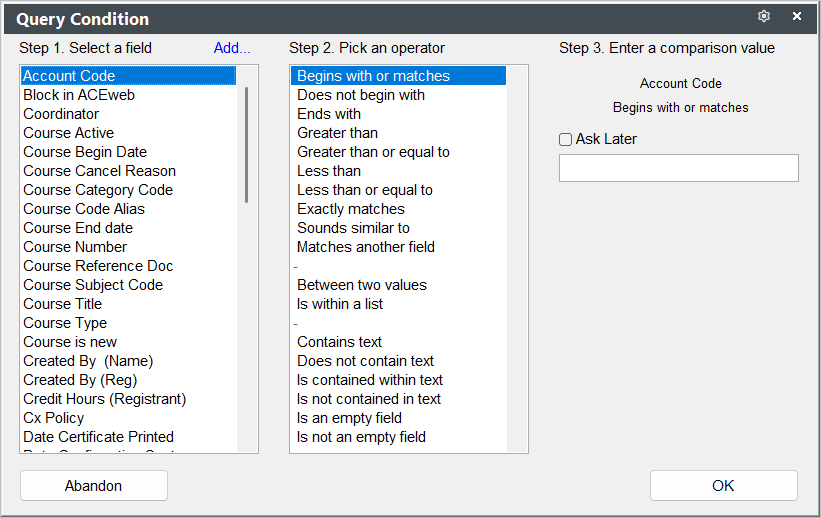This screenshot has height=518, width=821.
Task: Close the Query Condition dialog
Action: 797,16
